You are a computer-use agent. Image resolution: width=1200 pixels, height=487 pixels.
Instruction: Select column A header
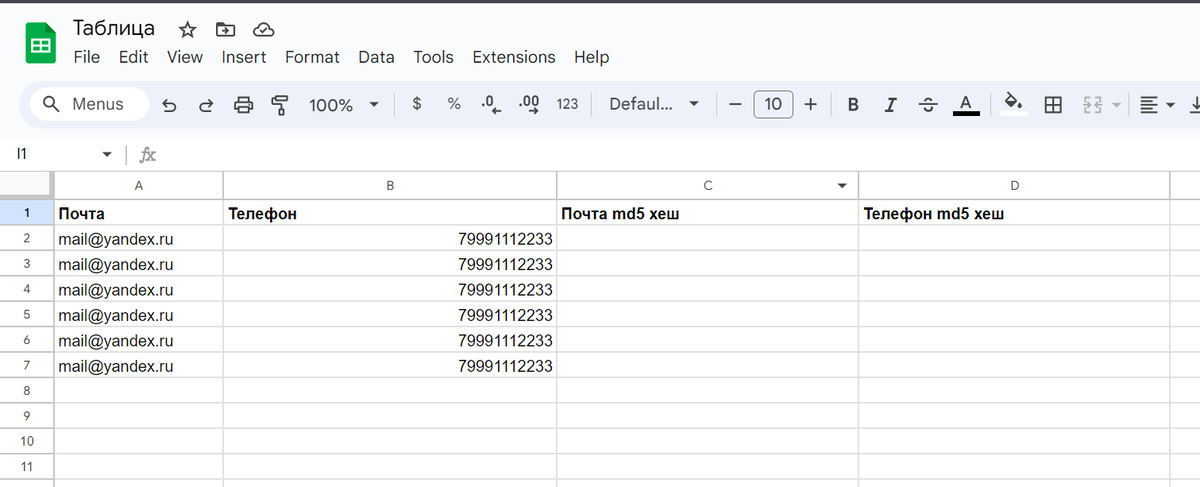click(x=139, y=186)
